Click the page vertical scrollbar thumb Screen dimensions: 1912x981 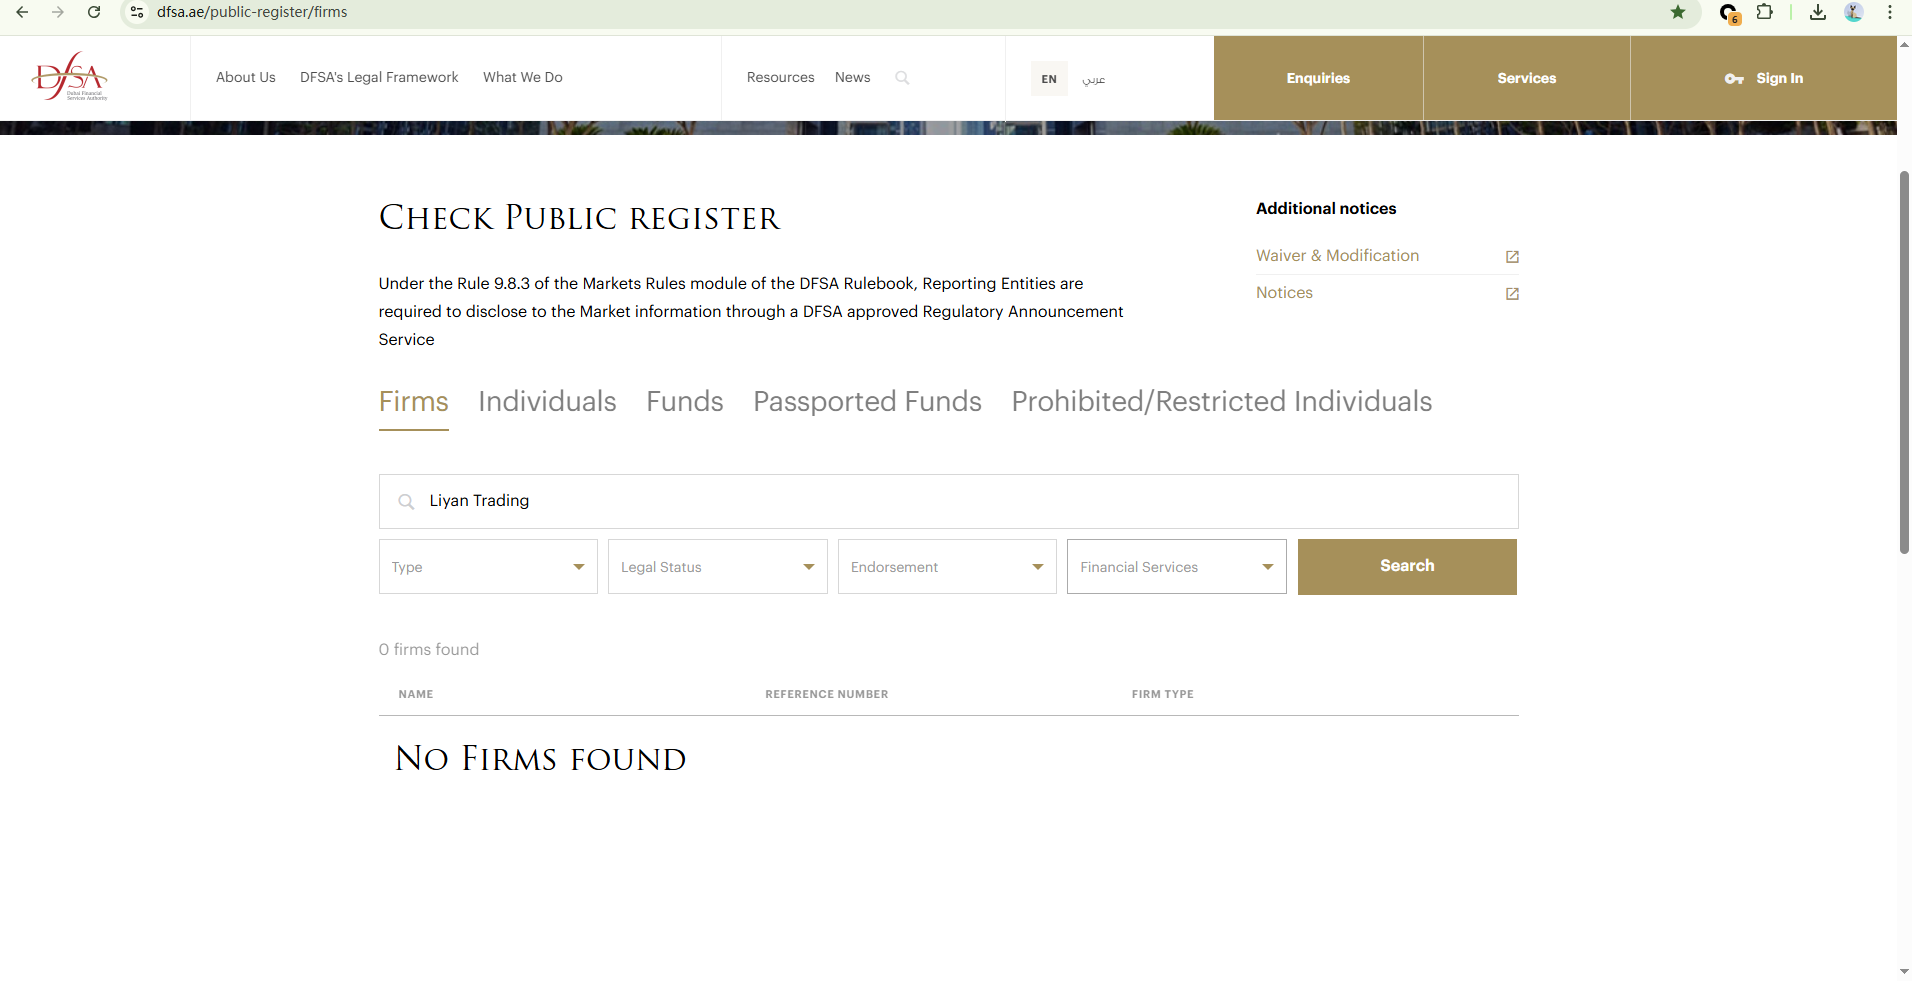click(x=1904, y=362)
